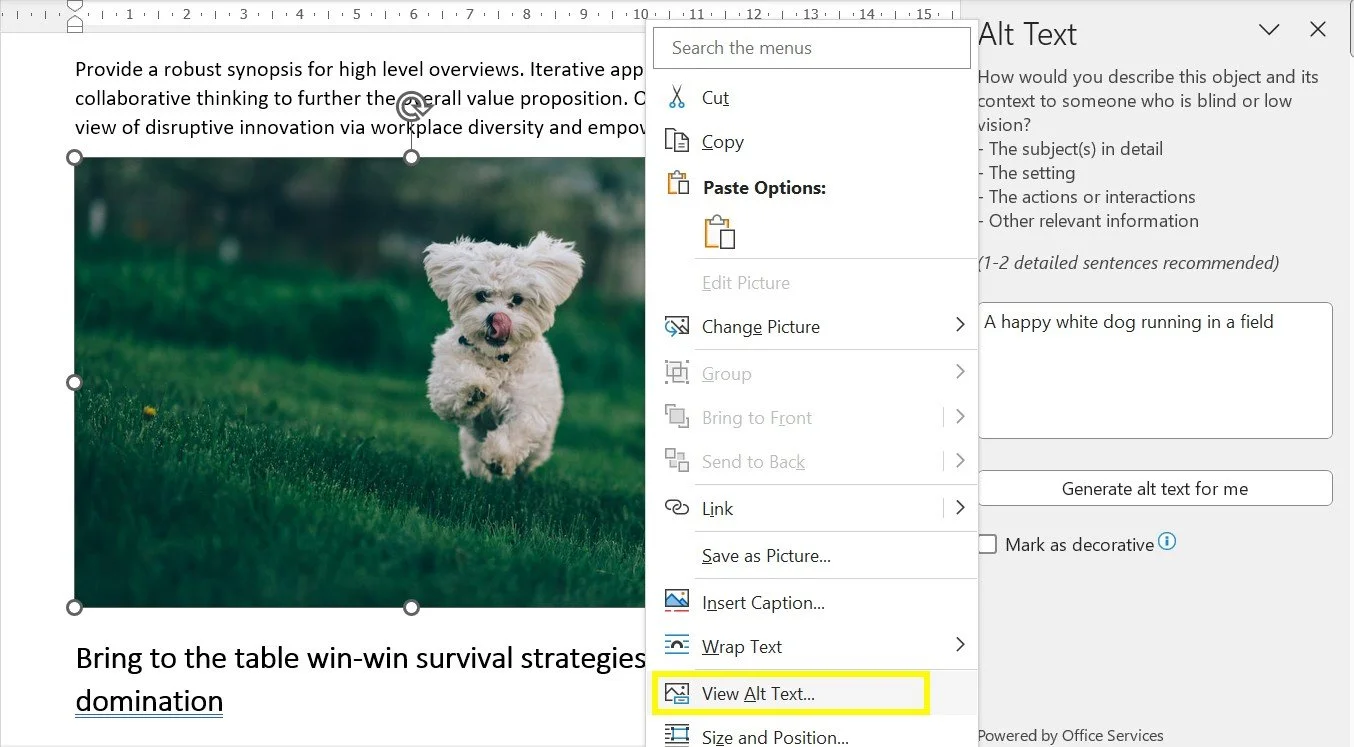Click the Search the menus field

coord(811,47)
